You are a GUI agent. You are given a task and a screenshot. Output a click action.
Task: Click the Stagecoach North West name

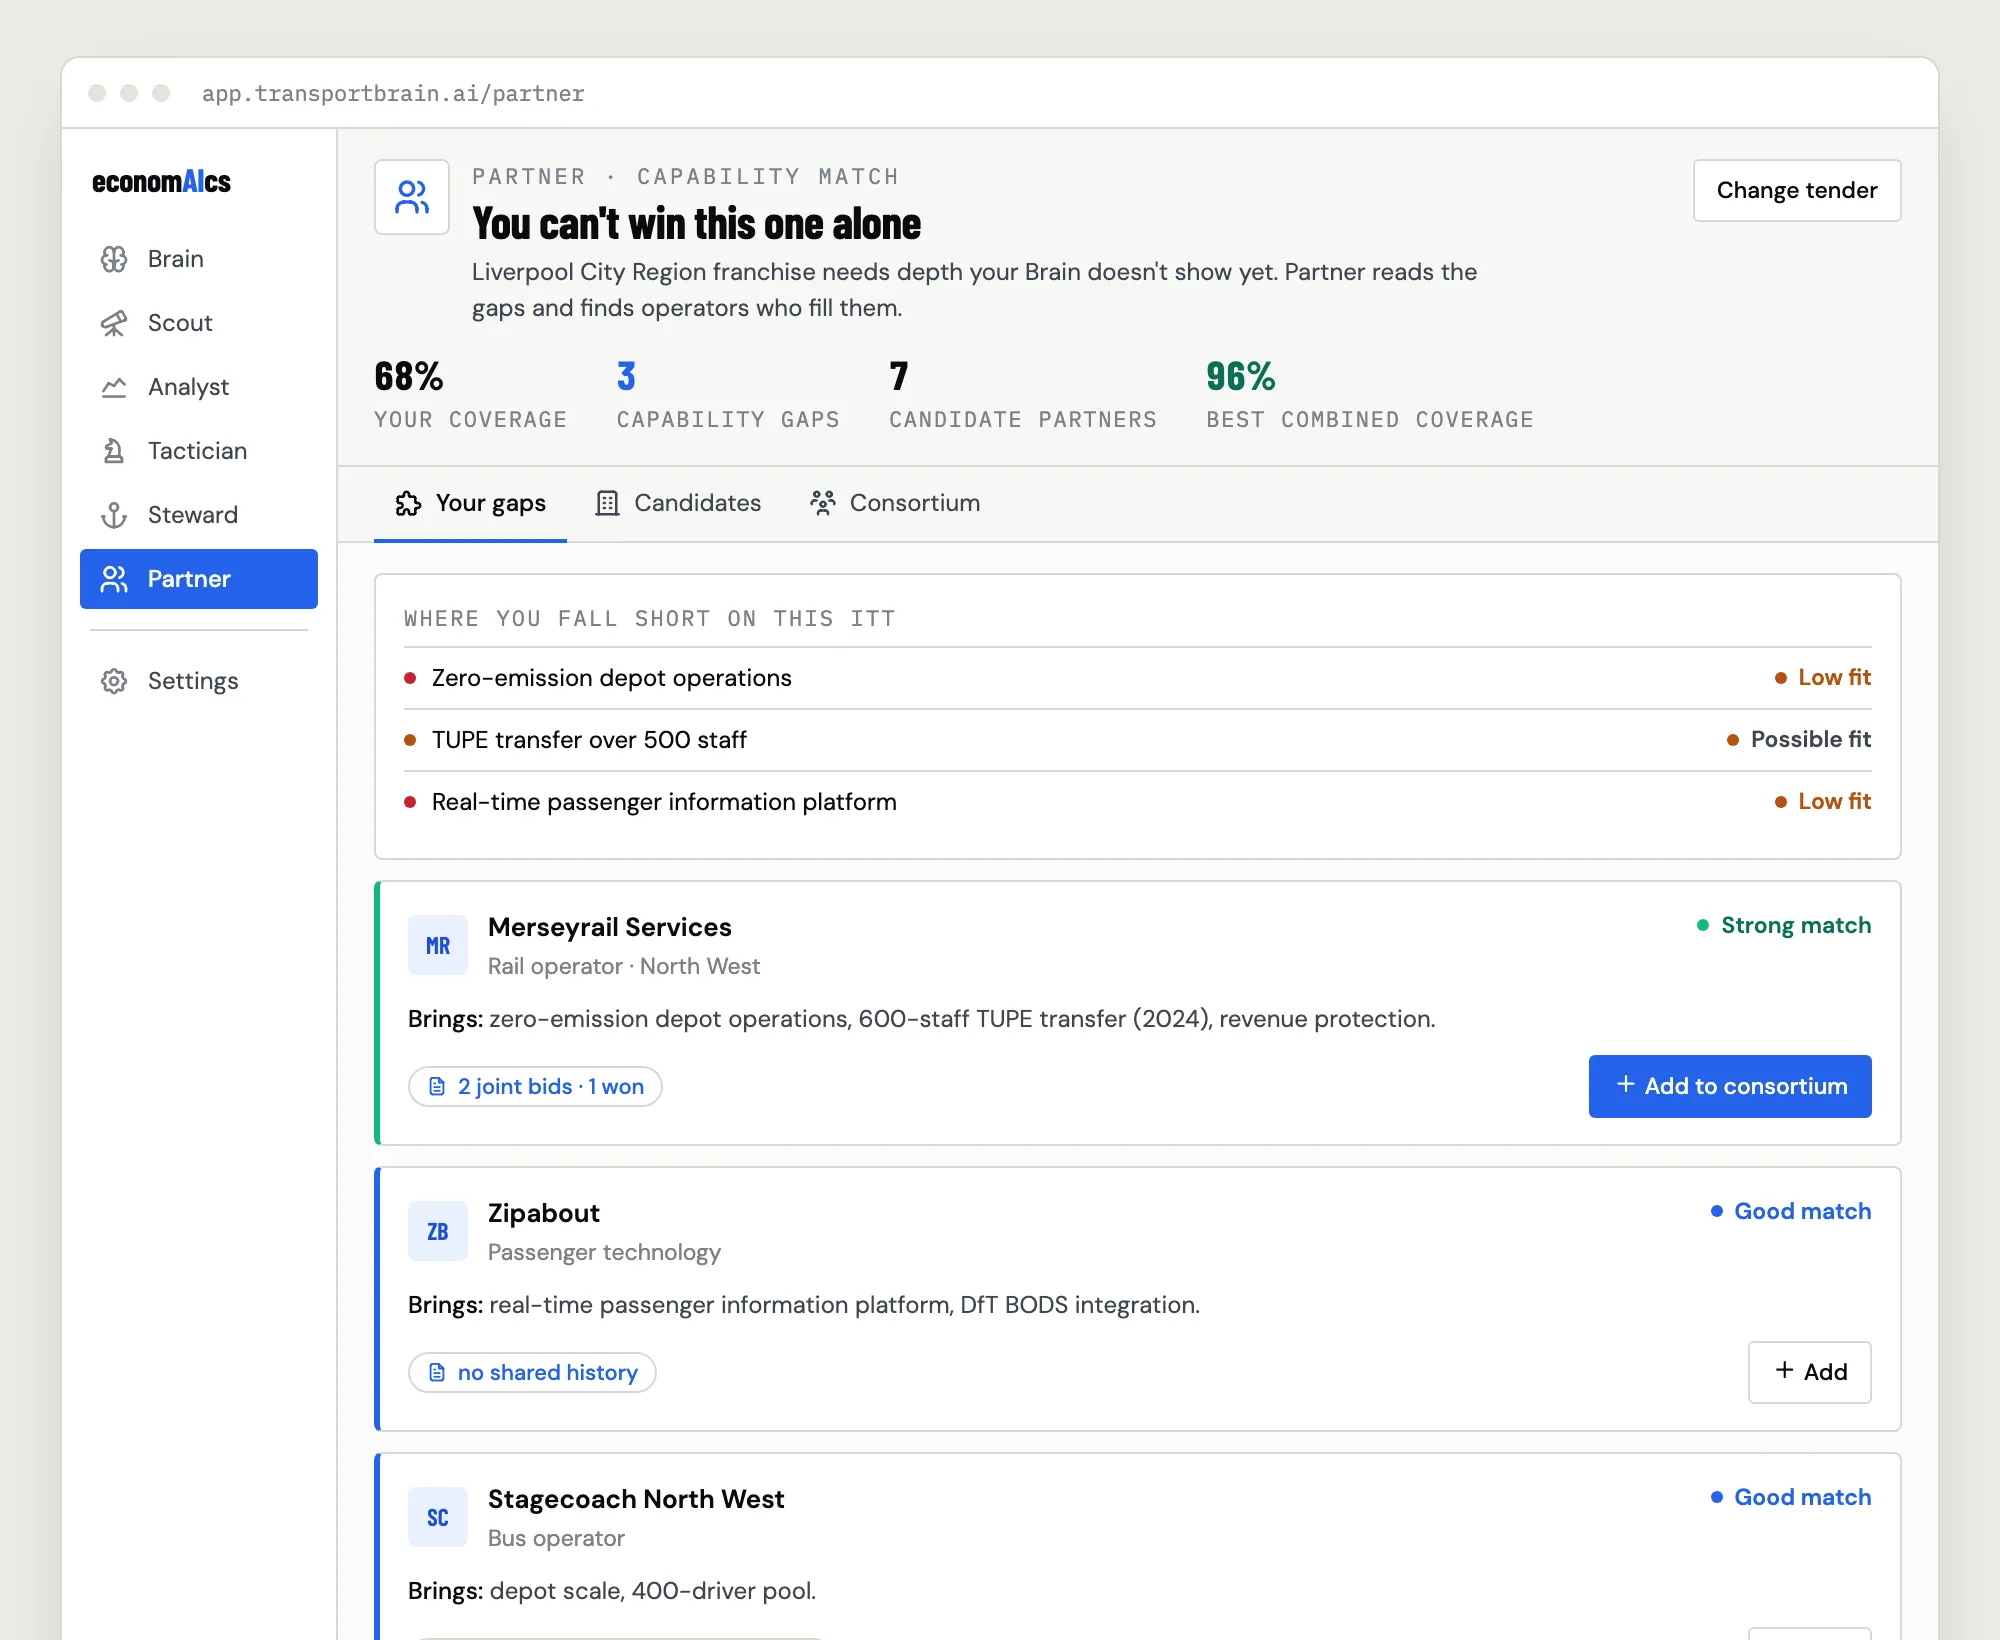[636, 1499]
